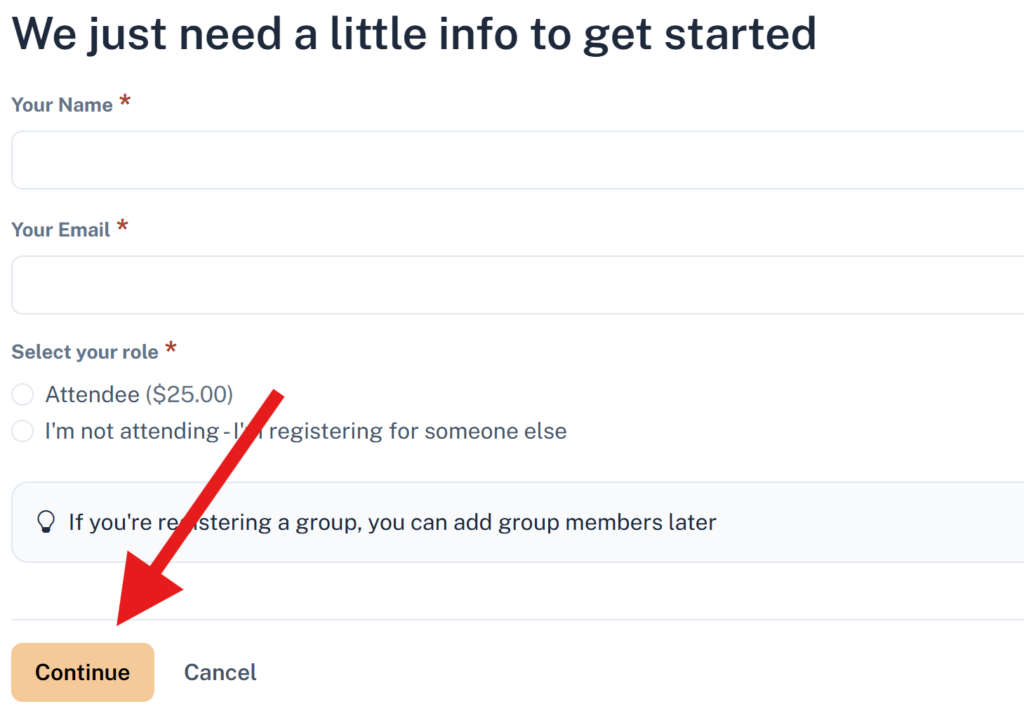The width and height of the screenshot is (1024, 718).
Task: Click the required asterisk beside Your Email
Action: (122, 224)
